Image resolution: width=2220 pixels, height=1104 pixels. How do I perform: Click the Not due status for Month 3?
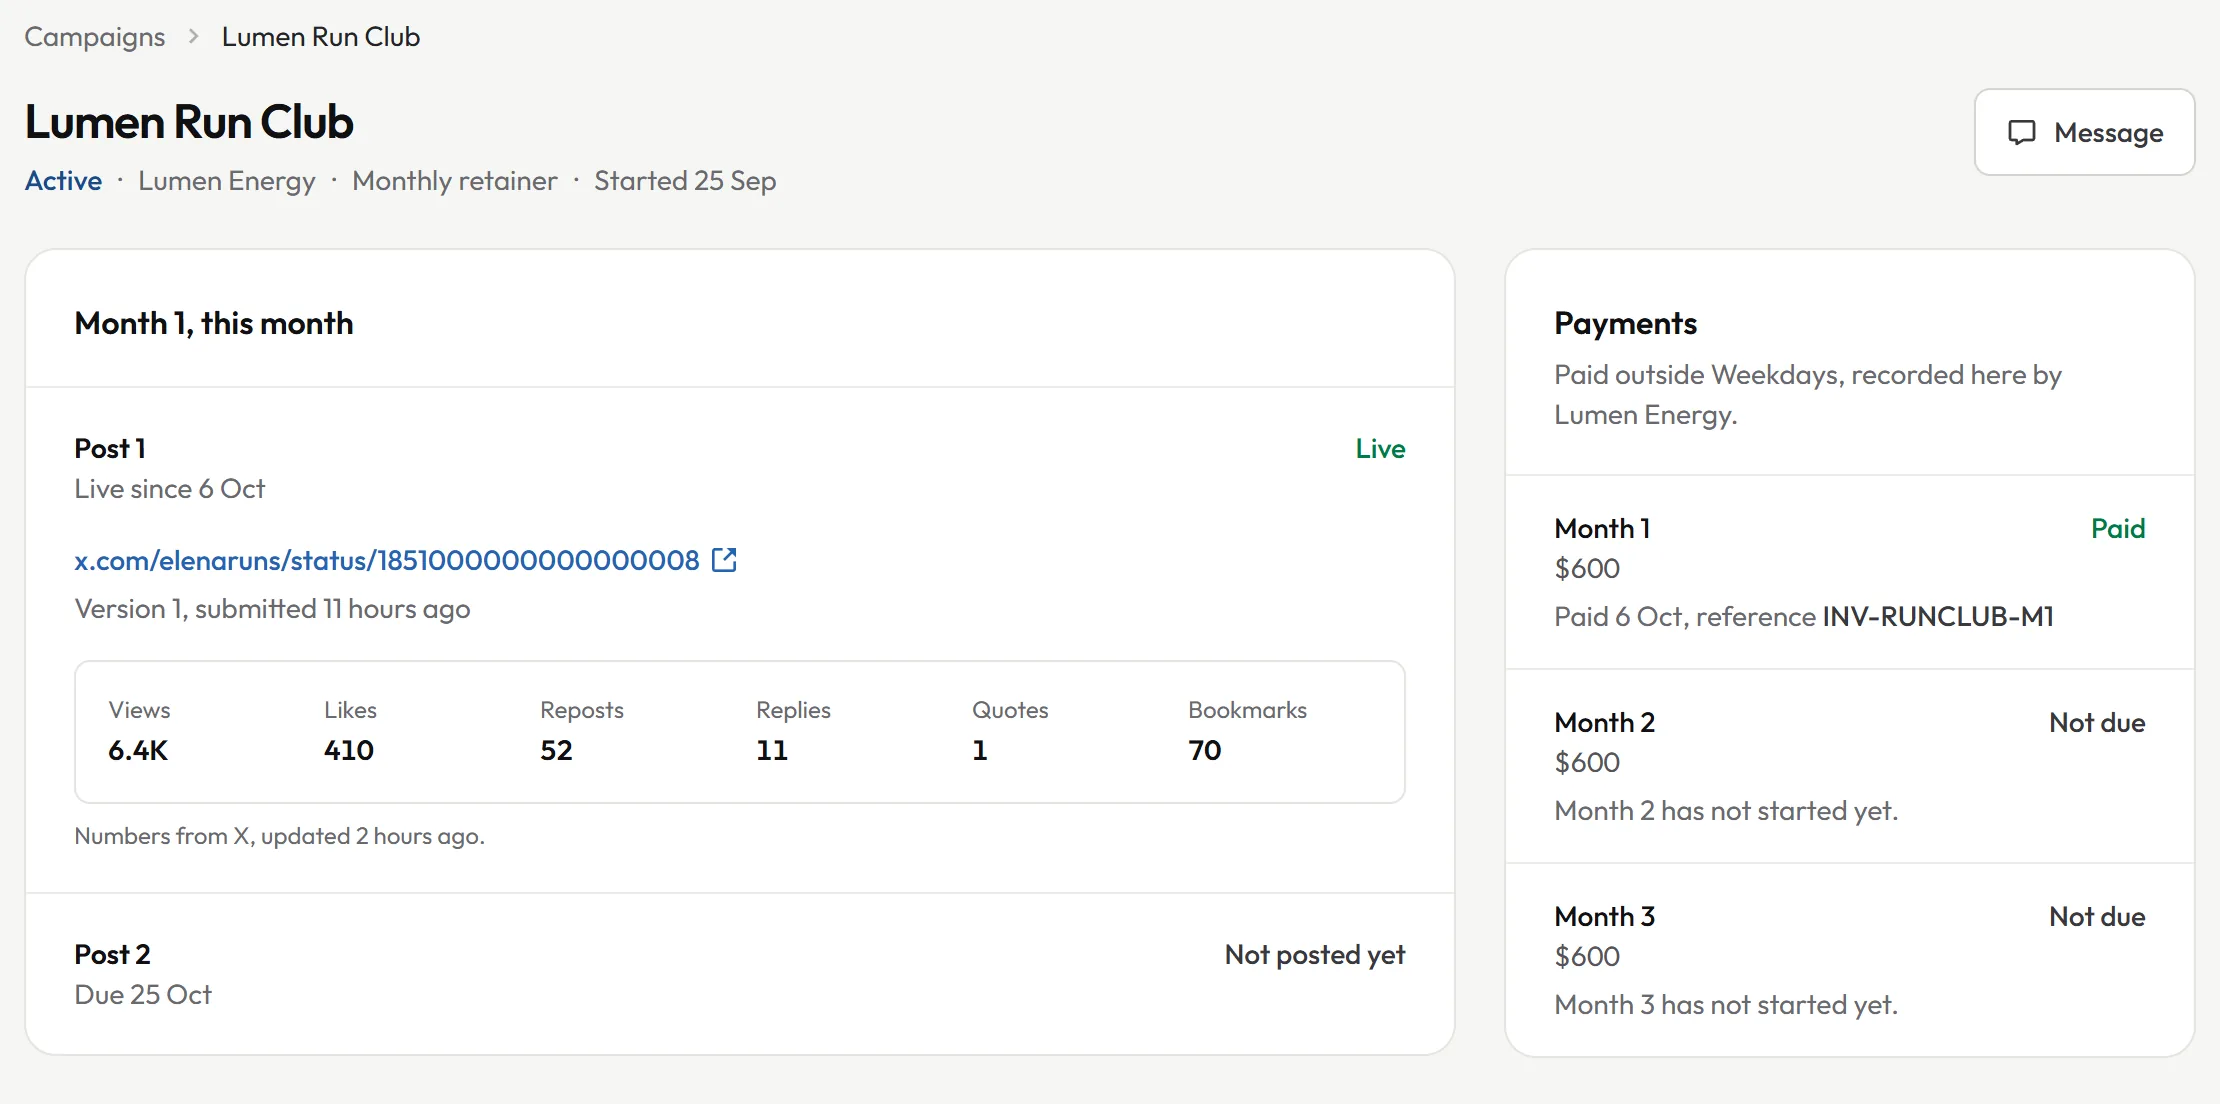pos(2097,916)
